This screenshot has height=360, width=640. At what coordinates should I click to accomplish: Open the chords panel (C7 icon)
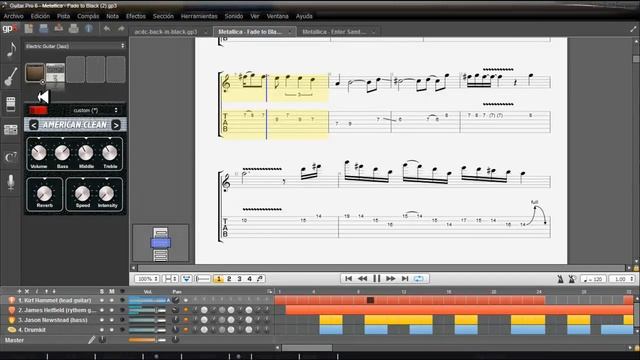[x=11, y=157]
